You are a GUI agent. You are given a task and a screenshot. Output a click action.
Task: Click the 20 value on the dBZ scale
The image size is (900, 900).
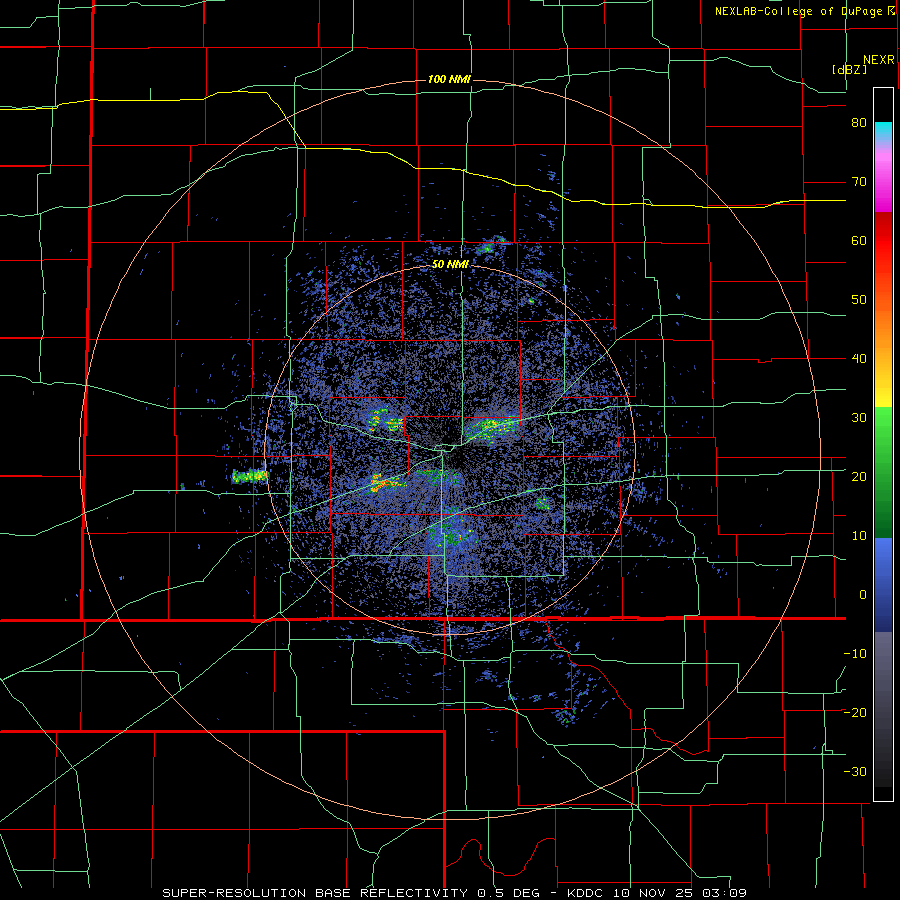[x=859, y=477]
